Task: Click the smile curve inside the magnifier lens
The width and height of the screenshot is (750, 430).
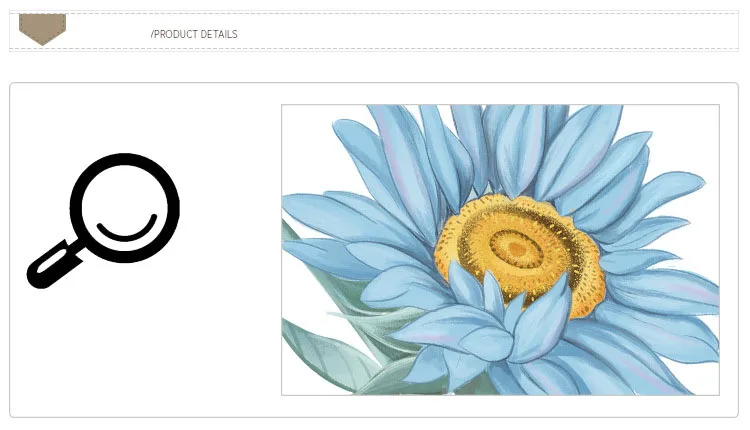Action: [x=127, y=228]
